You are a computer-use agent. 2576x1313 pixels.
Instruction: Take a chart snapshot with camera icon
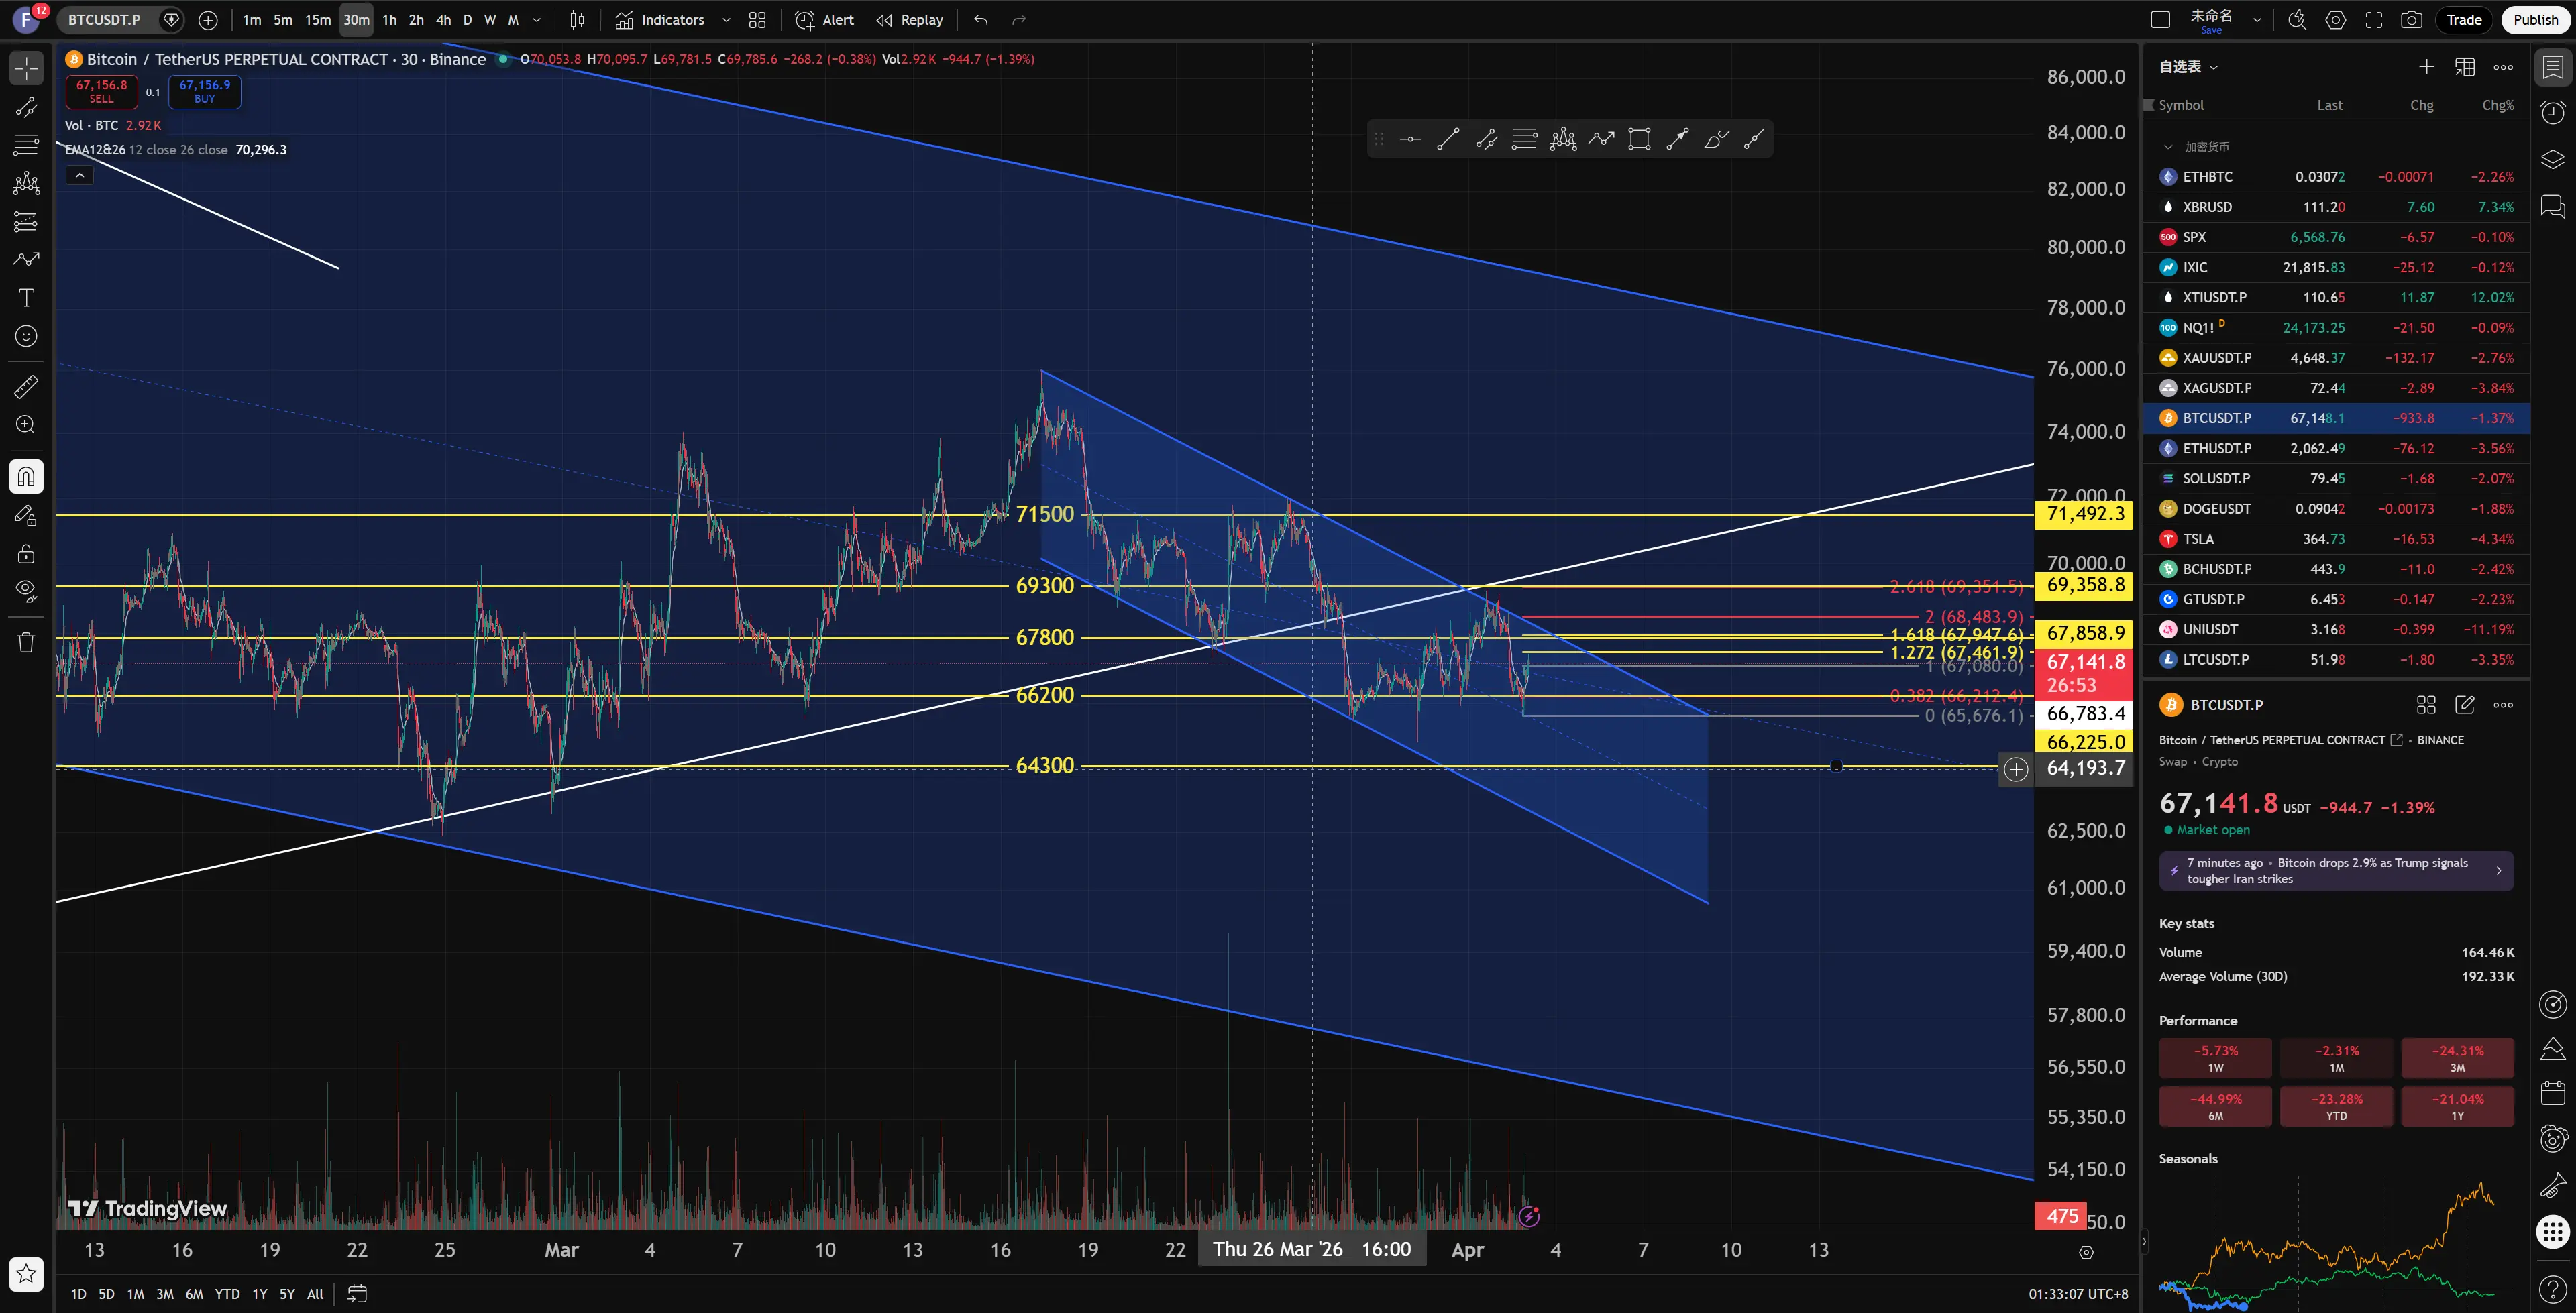pyautogui.click(x=2411, y=20)
